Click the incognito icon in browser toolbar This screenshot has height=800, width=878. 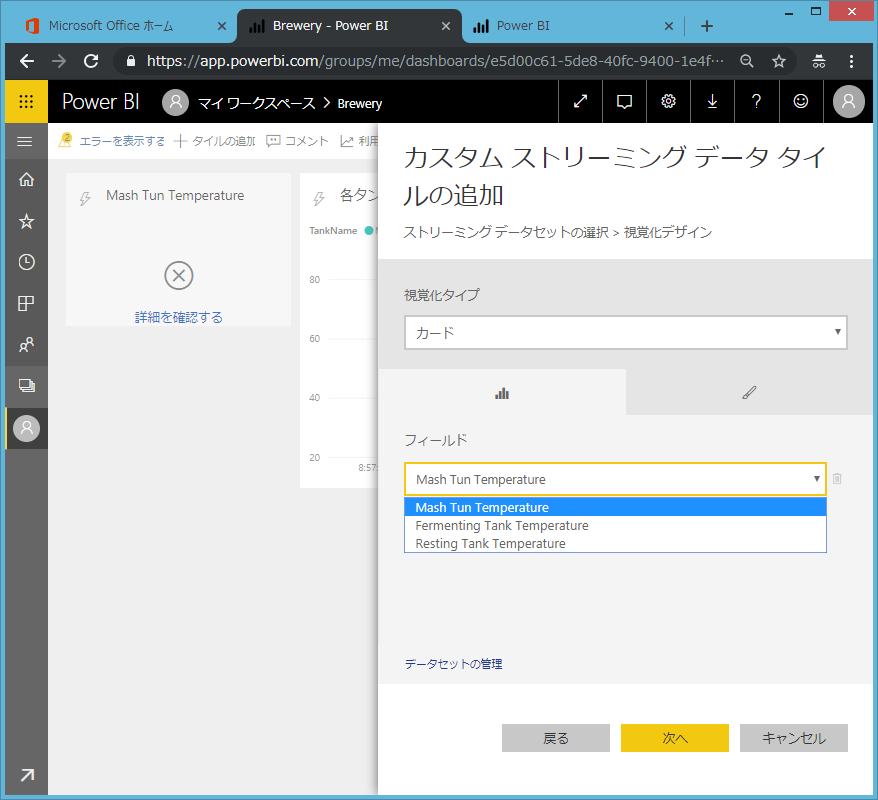pyautogui.click(x=819, y=61)
